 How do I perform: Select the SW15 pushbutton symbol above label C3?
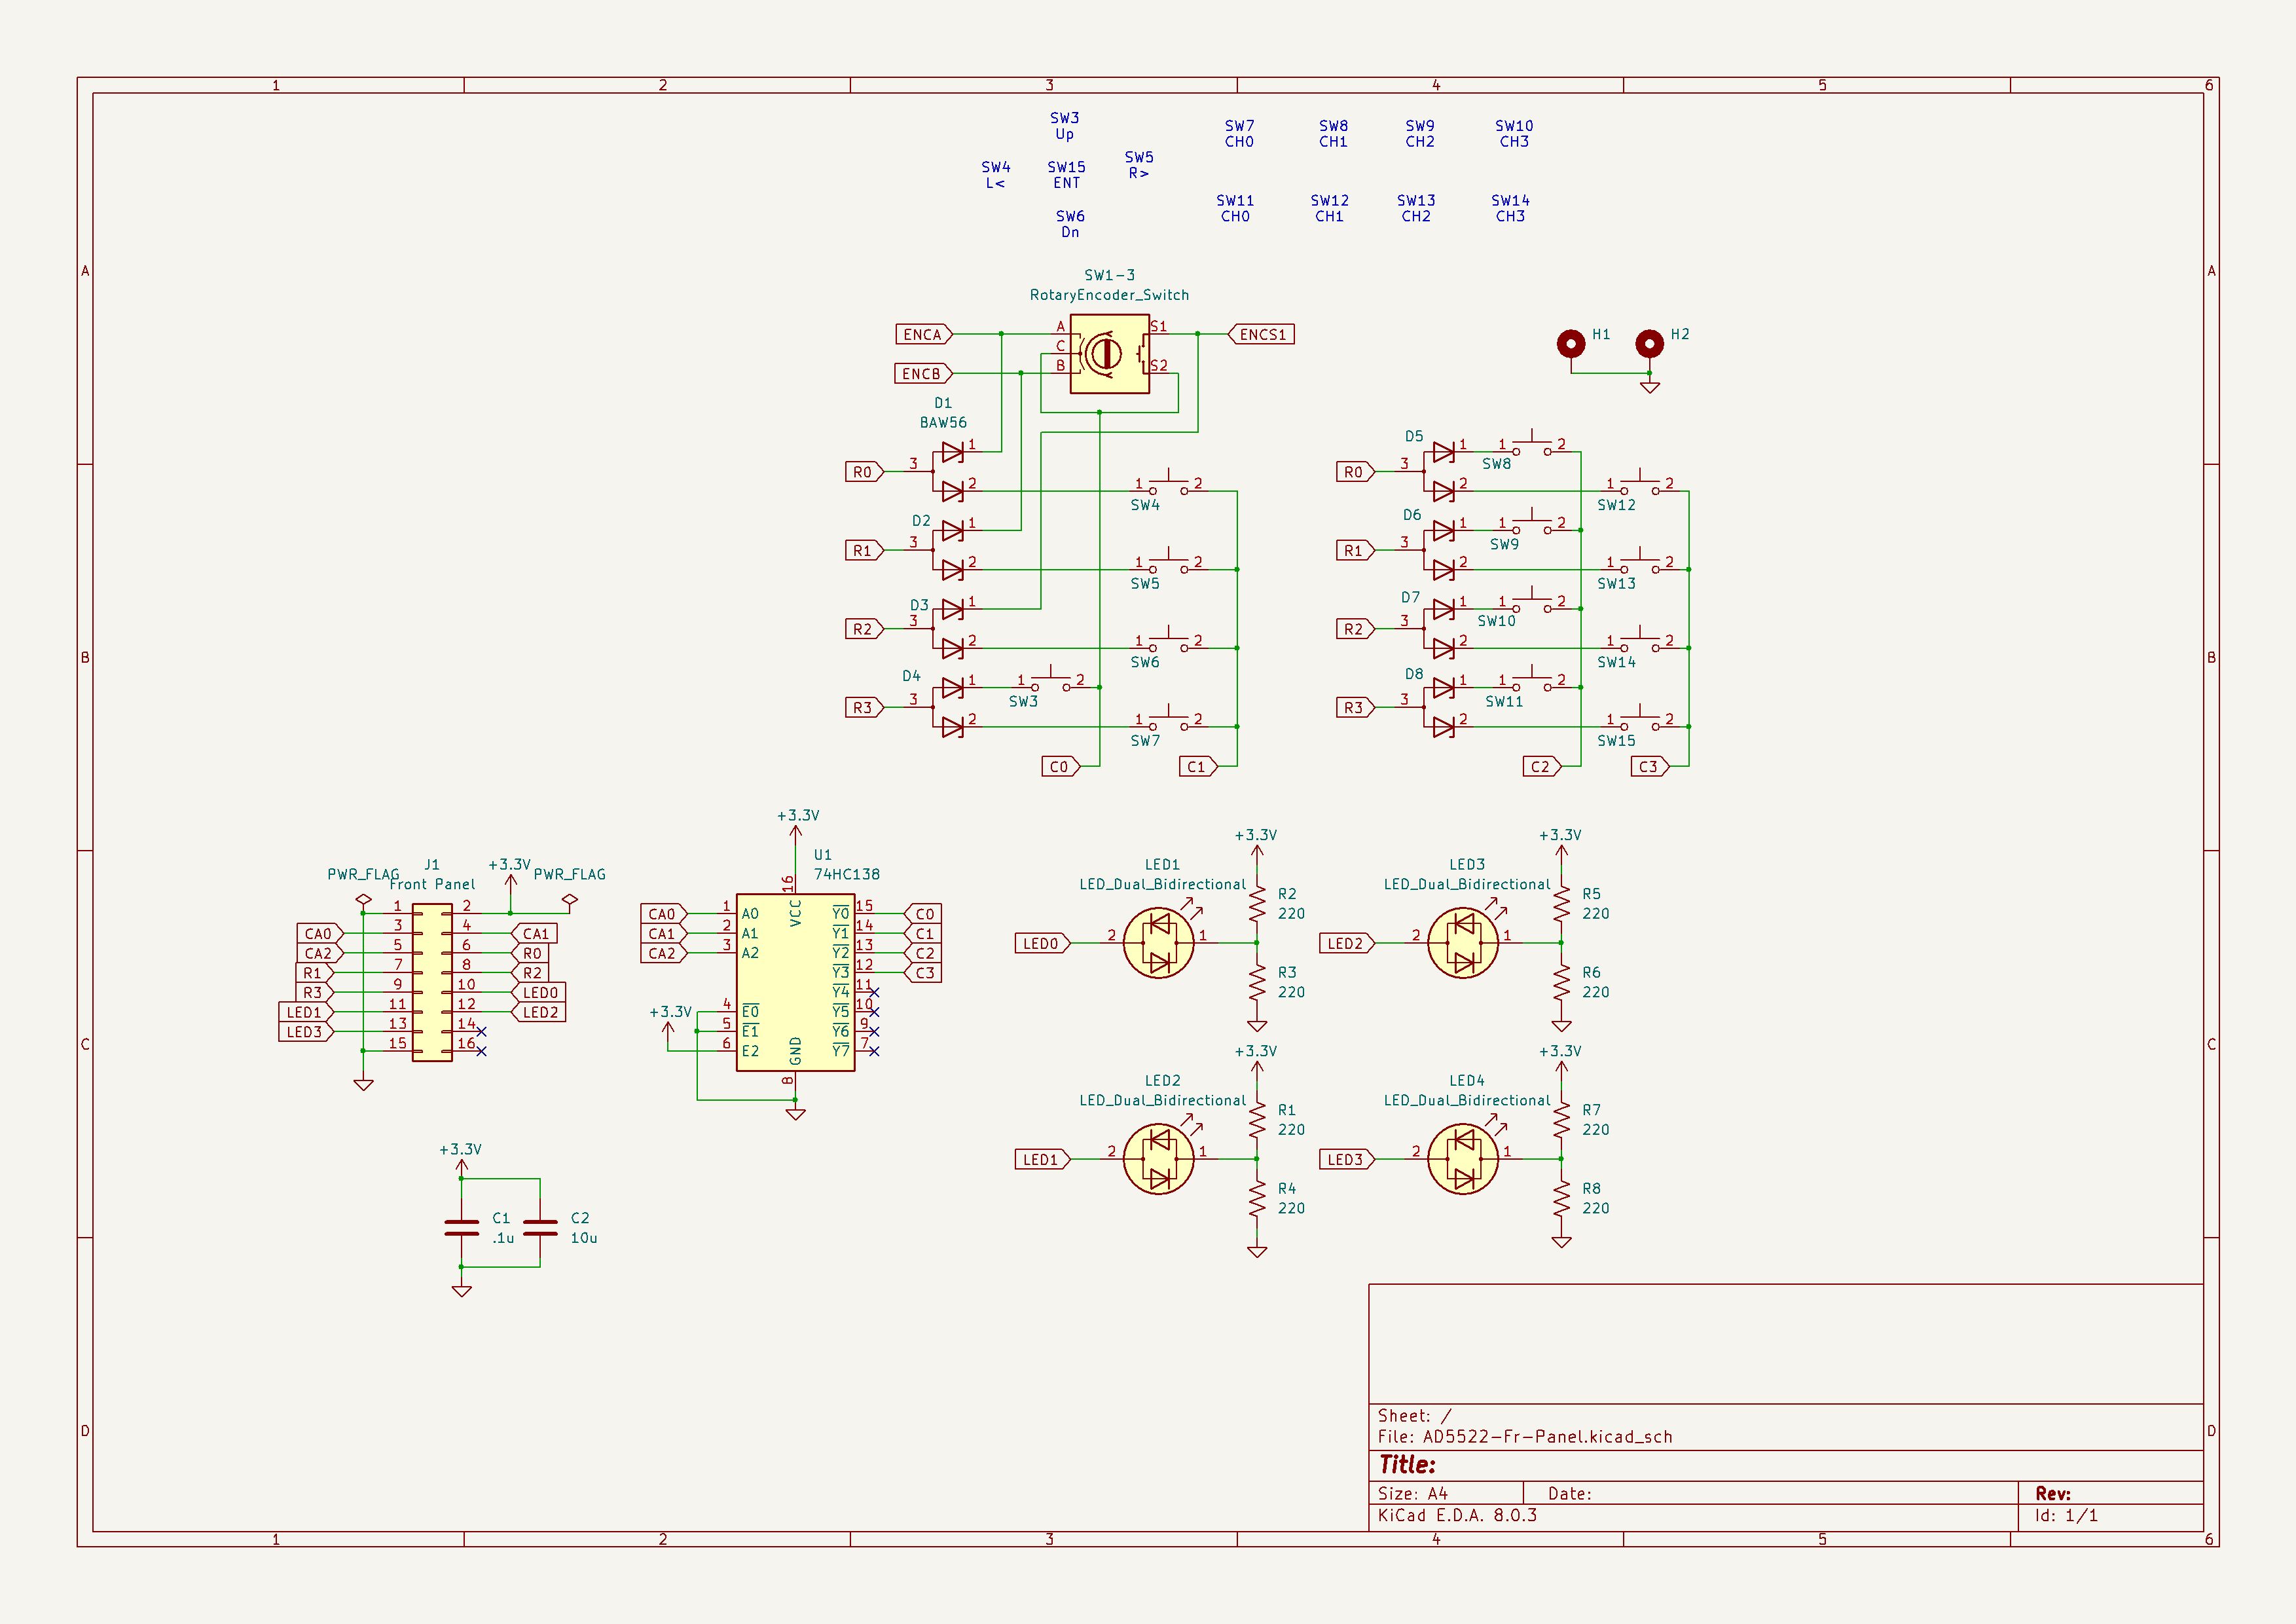pos(1639,720)
